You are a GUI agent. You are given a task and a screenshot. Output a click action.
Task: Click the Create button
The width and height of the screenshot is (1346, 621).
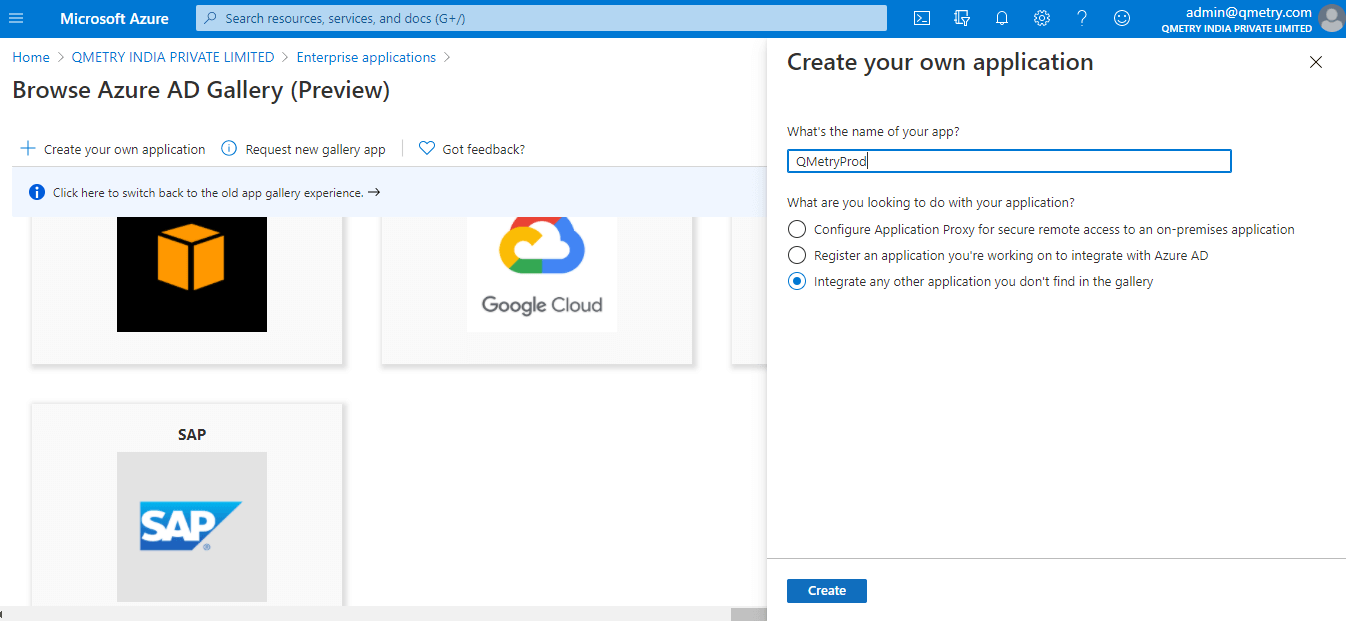[x=826, y=591]
